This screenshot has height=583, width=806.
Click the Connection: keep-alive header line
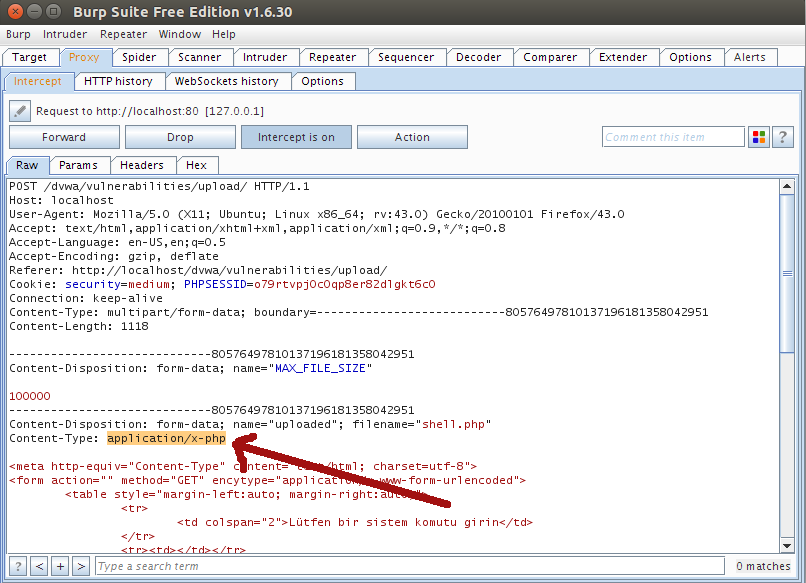click(86, 298)
